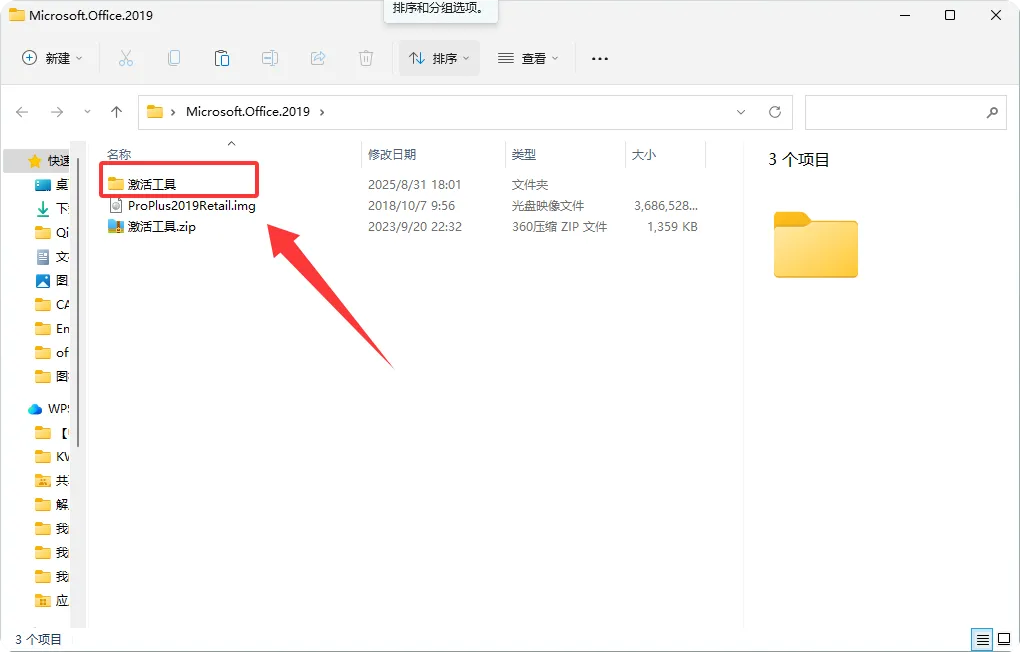The width and height of the screenshot is (1020, 652).
Task: Open the KV folder in sidebar
Action: [51, 457]
